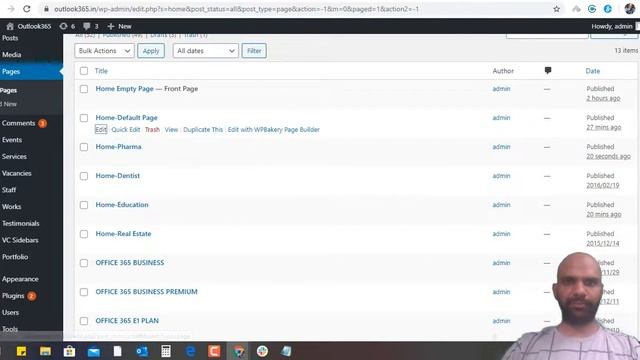Open the Grammarly extension icon
Screen dimensions: 640x360
coord(592,9)
